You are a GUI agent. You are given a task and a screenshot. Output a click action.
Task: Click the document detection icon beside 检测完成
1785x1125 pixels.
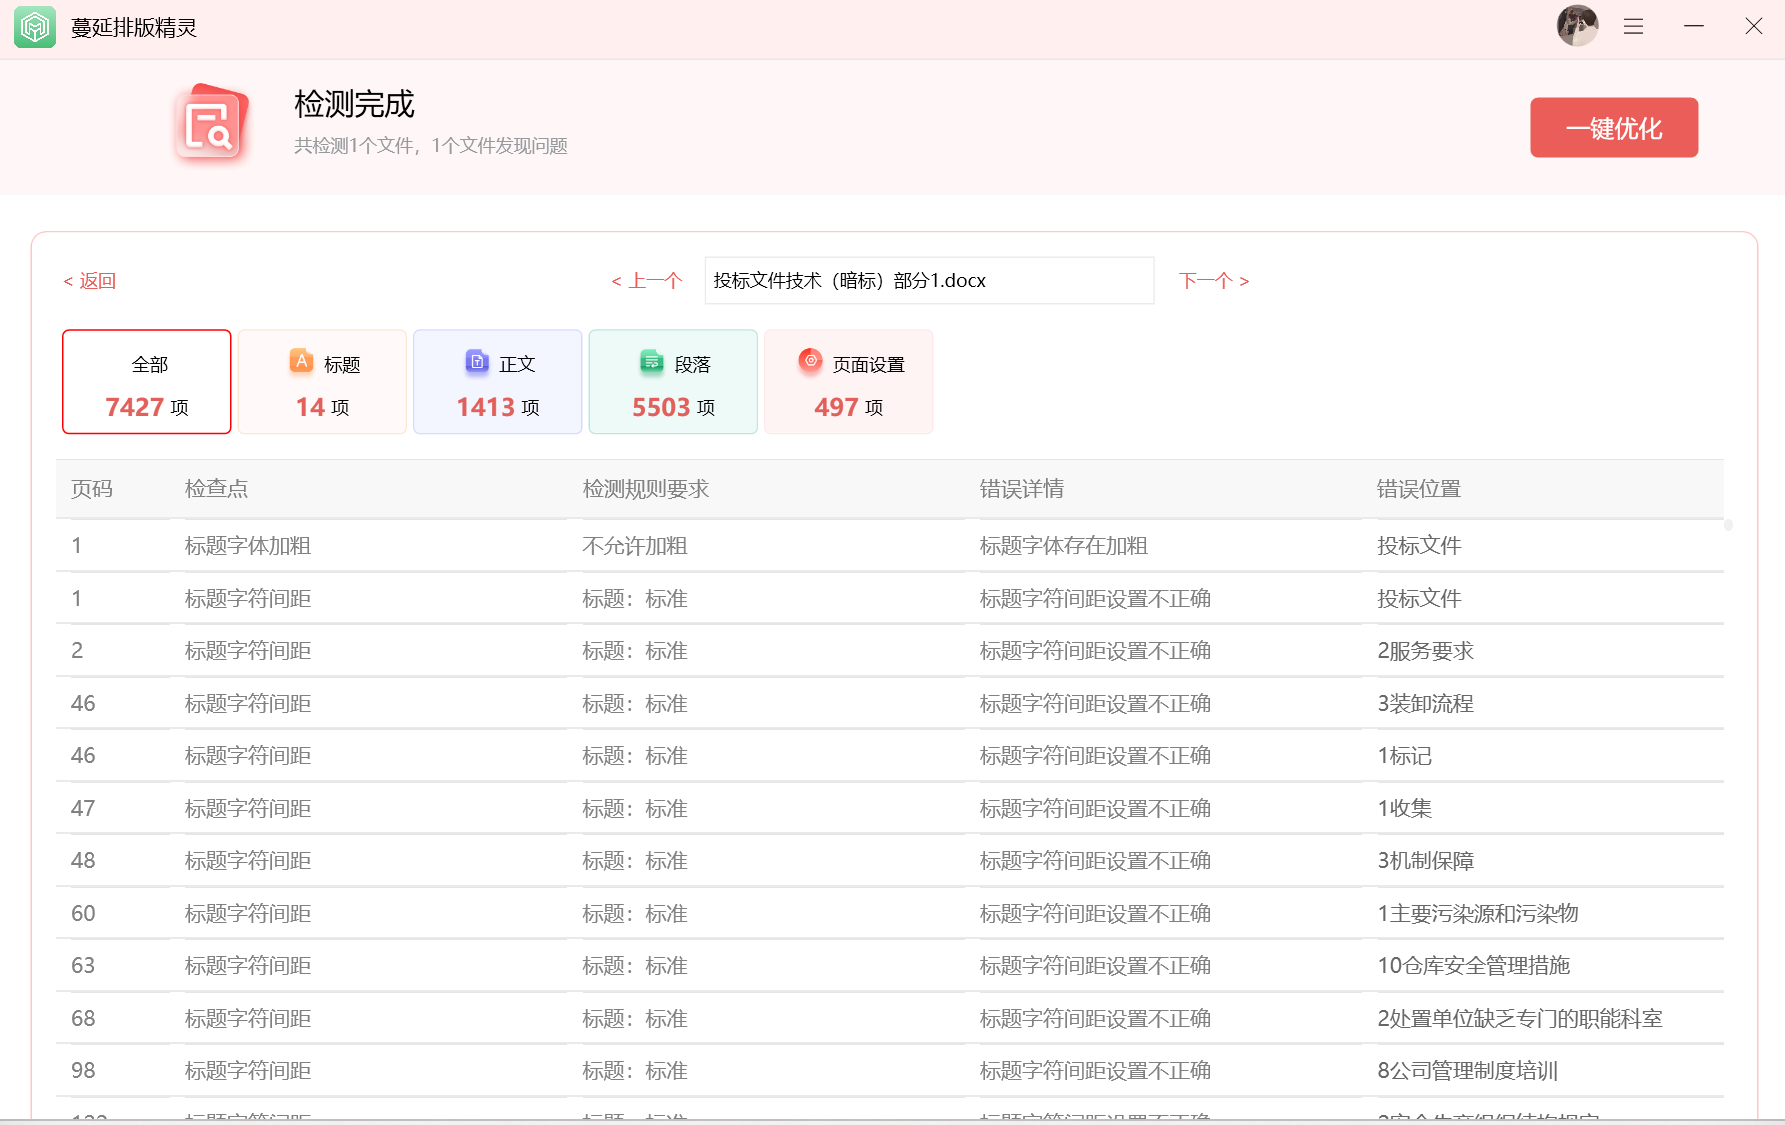(210, 123)
